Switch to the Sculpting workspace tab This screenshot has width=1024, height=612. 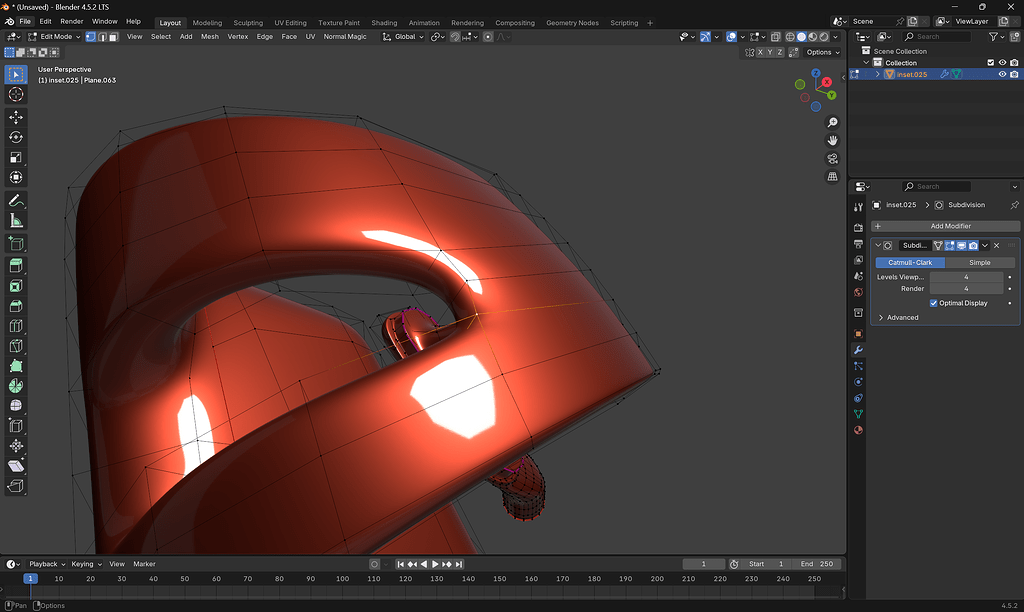(248, 23)
